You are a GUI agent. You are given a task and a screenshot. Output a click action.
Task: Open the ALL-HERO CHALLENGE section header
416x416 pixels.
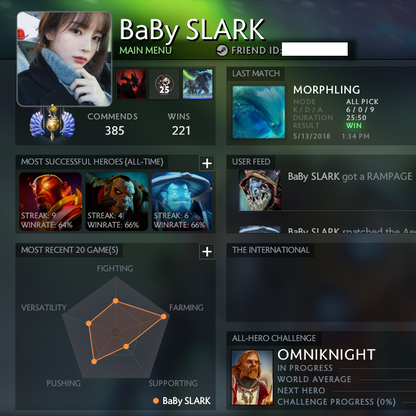pyautogui.click(x=274, y=338)
